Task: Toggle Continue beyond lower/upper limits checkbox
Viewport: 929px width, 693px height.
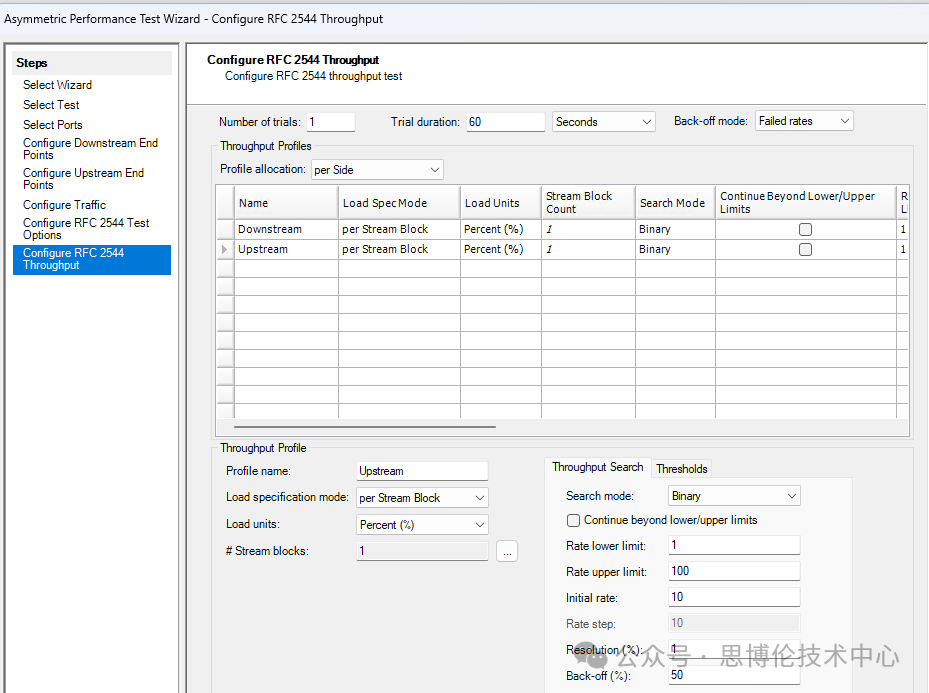Action: click(x=574, y=520)
